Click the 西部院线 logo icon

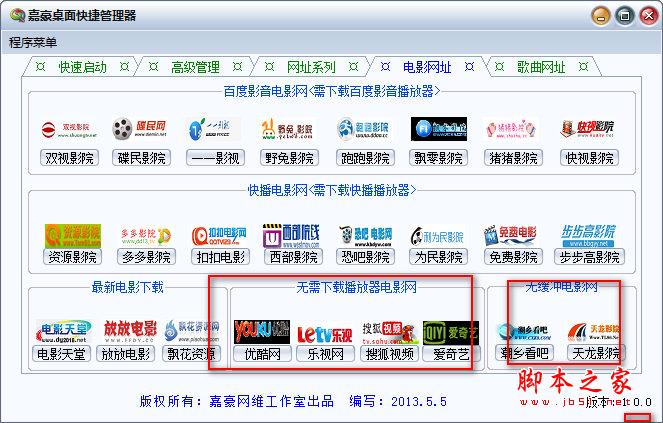tap(291, 236)
